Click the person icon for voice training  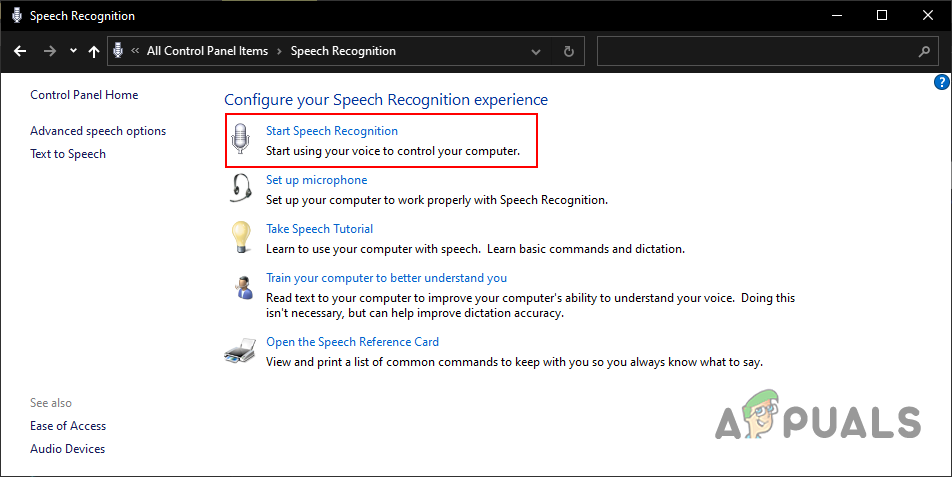point(241,287)
